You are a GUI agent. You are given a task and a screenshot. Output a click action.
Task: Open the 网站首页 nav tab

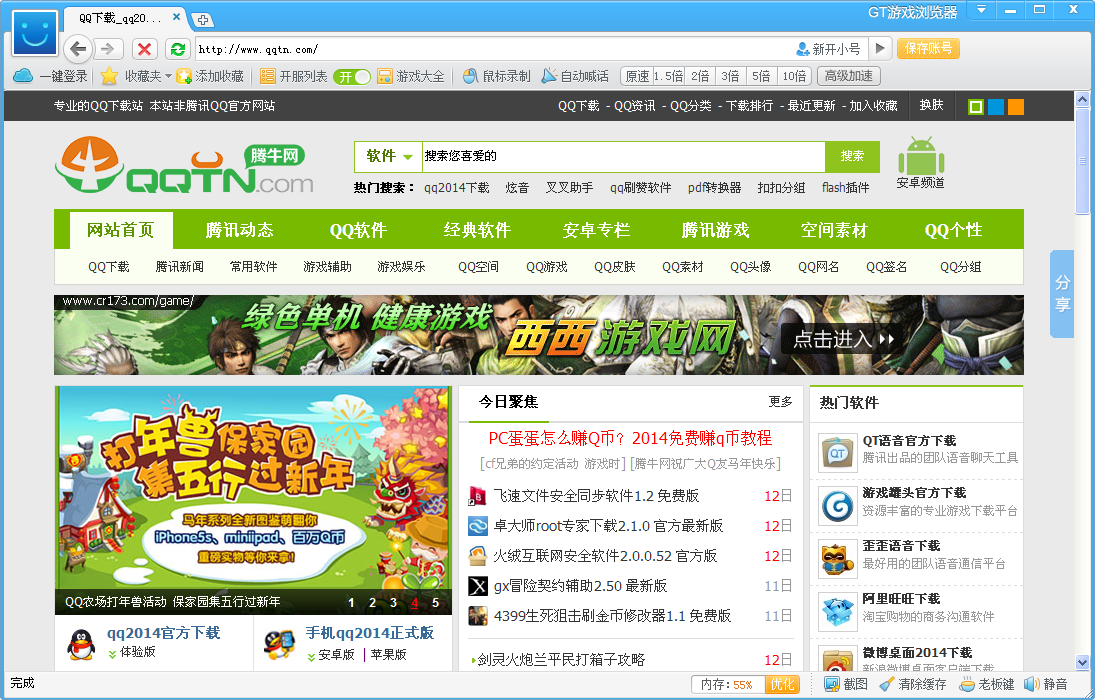point(121,230)
